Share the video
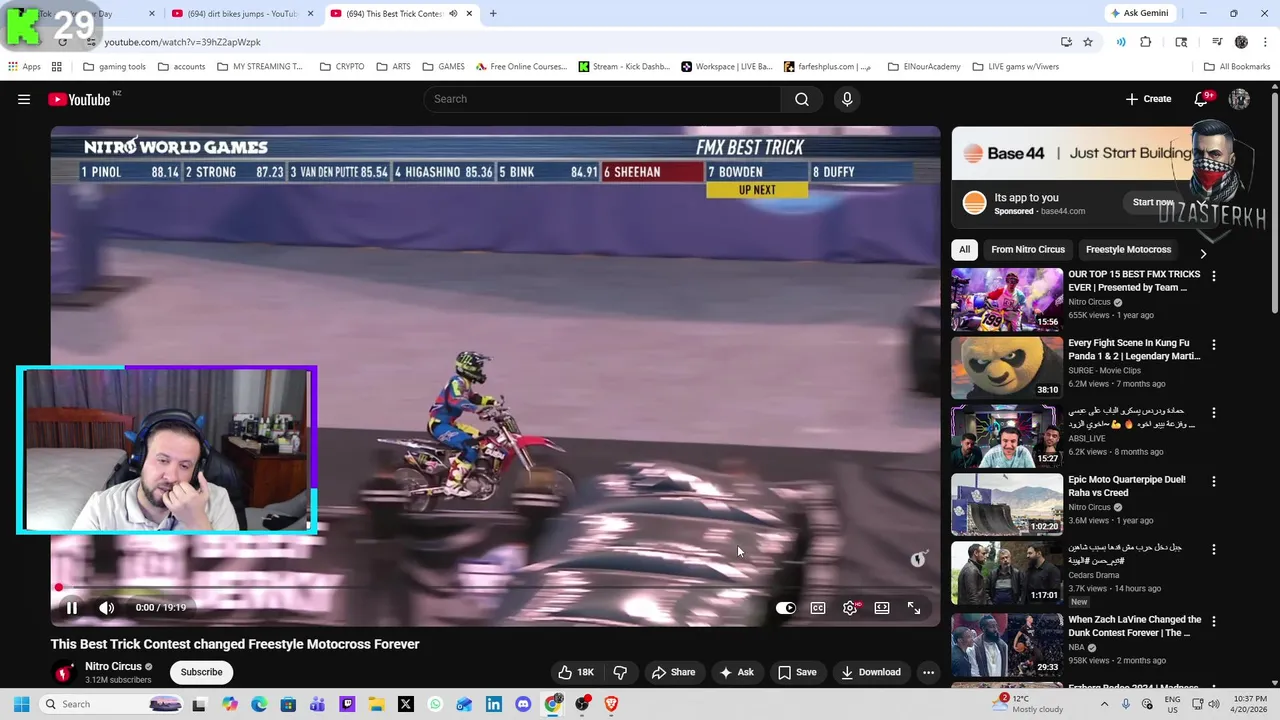Image resolution: width=1280 pixels, height=720 pixels. pos(673,672)
